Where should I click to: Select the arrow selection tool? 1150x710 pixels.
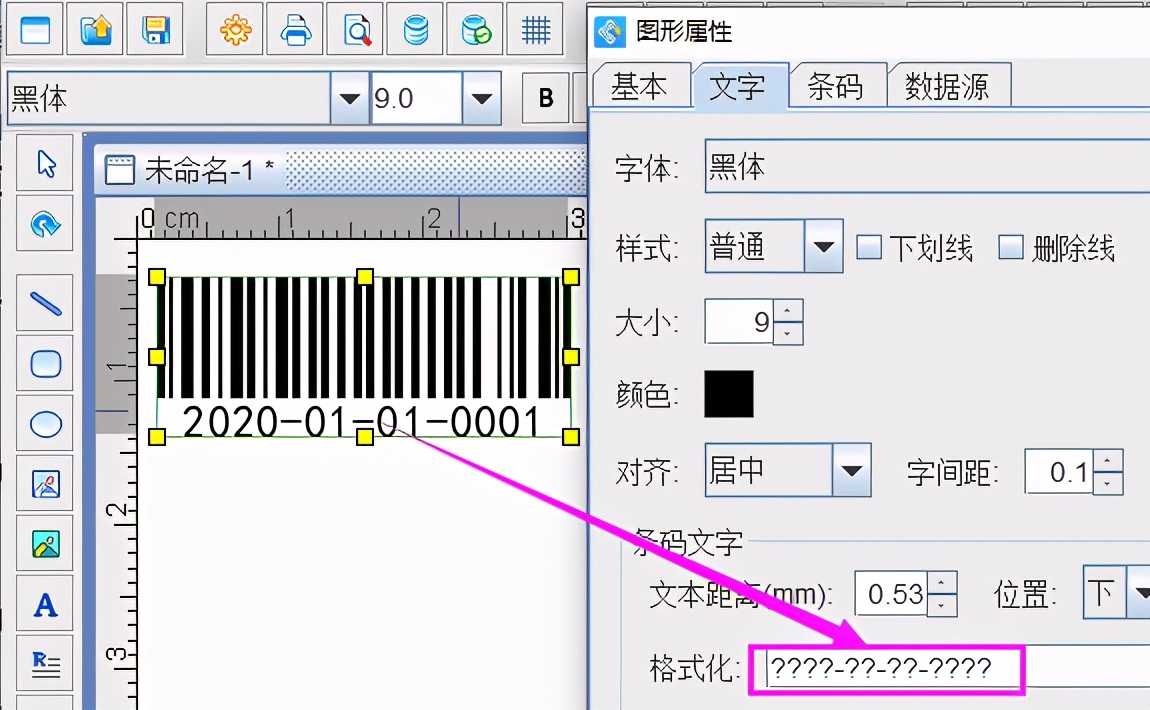44,162
